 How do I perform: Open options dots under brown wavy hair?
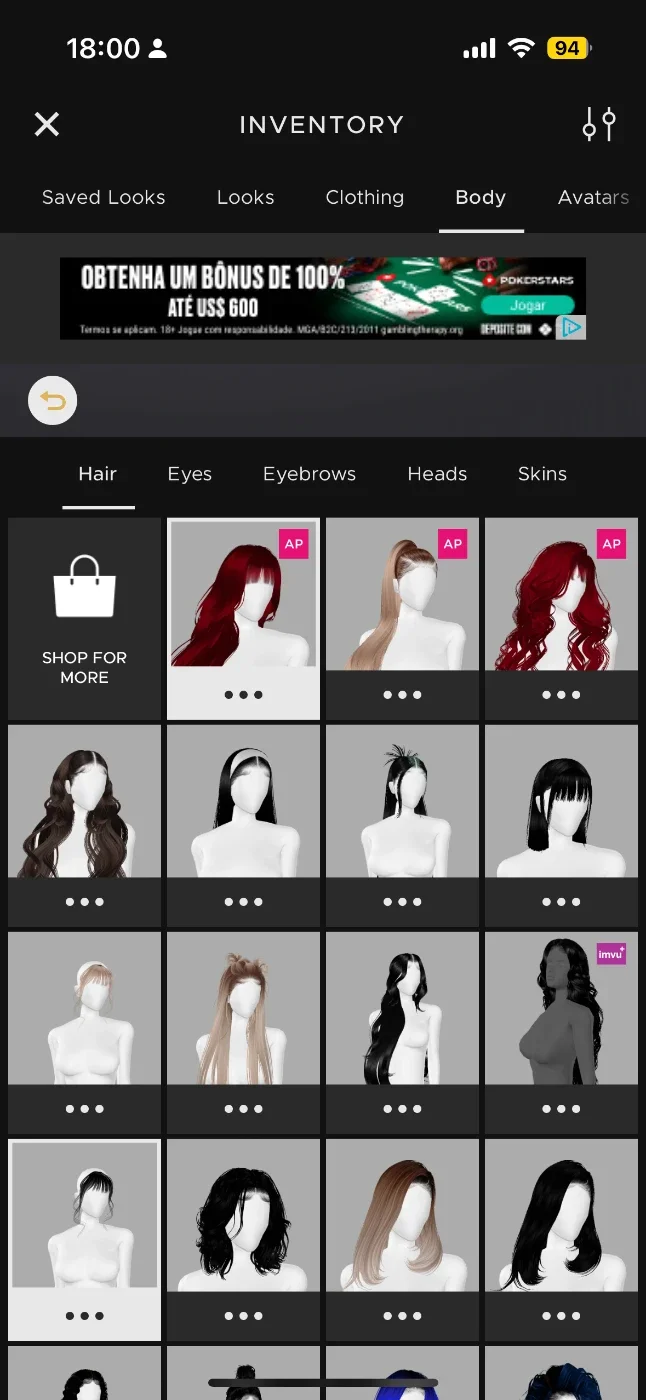tap(84, 902)
